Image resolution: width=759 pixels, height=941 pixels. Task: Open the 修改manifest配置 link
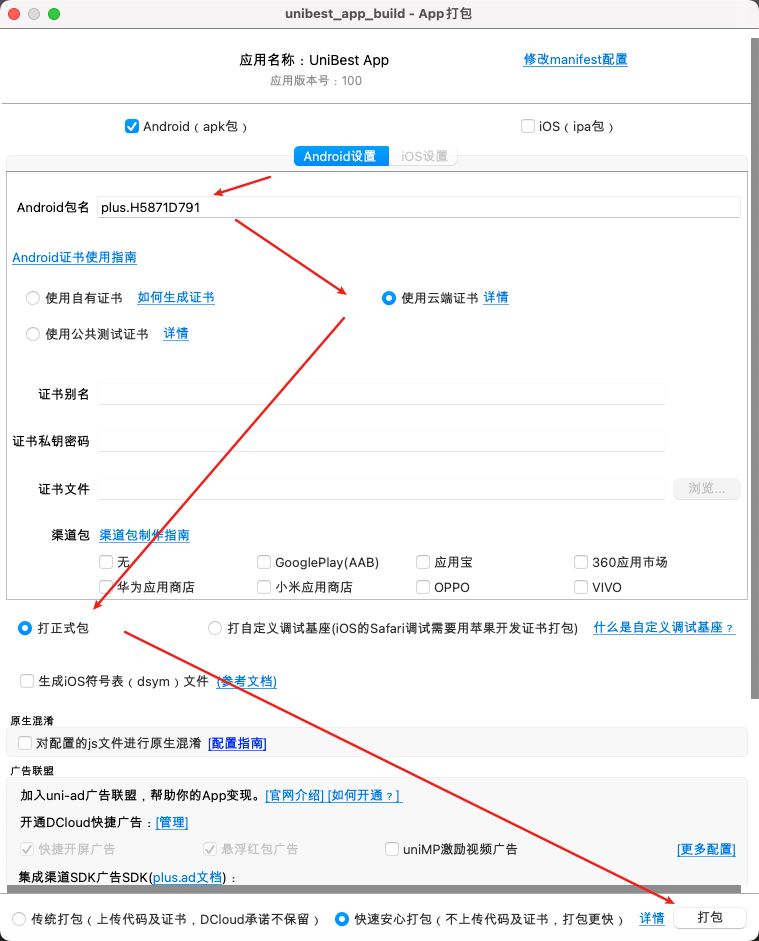tap(575, 59)
